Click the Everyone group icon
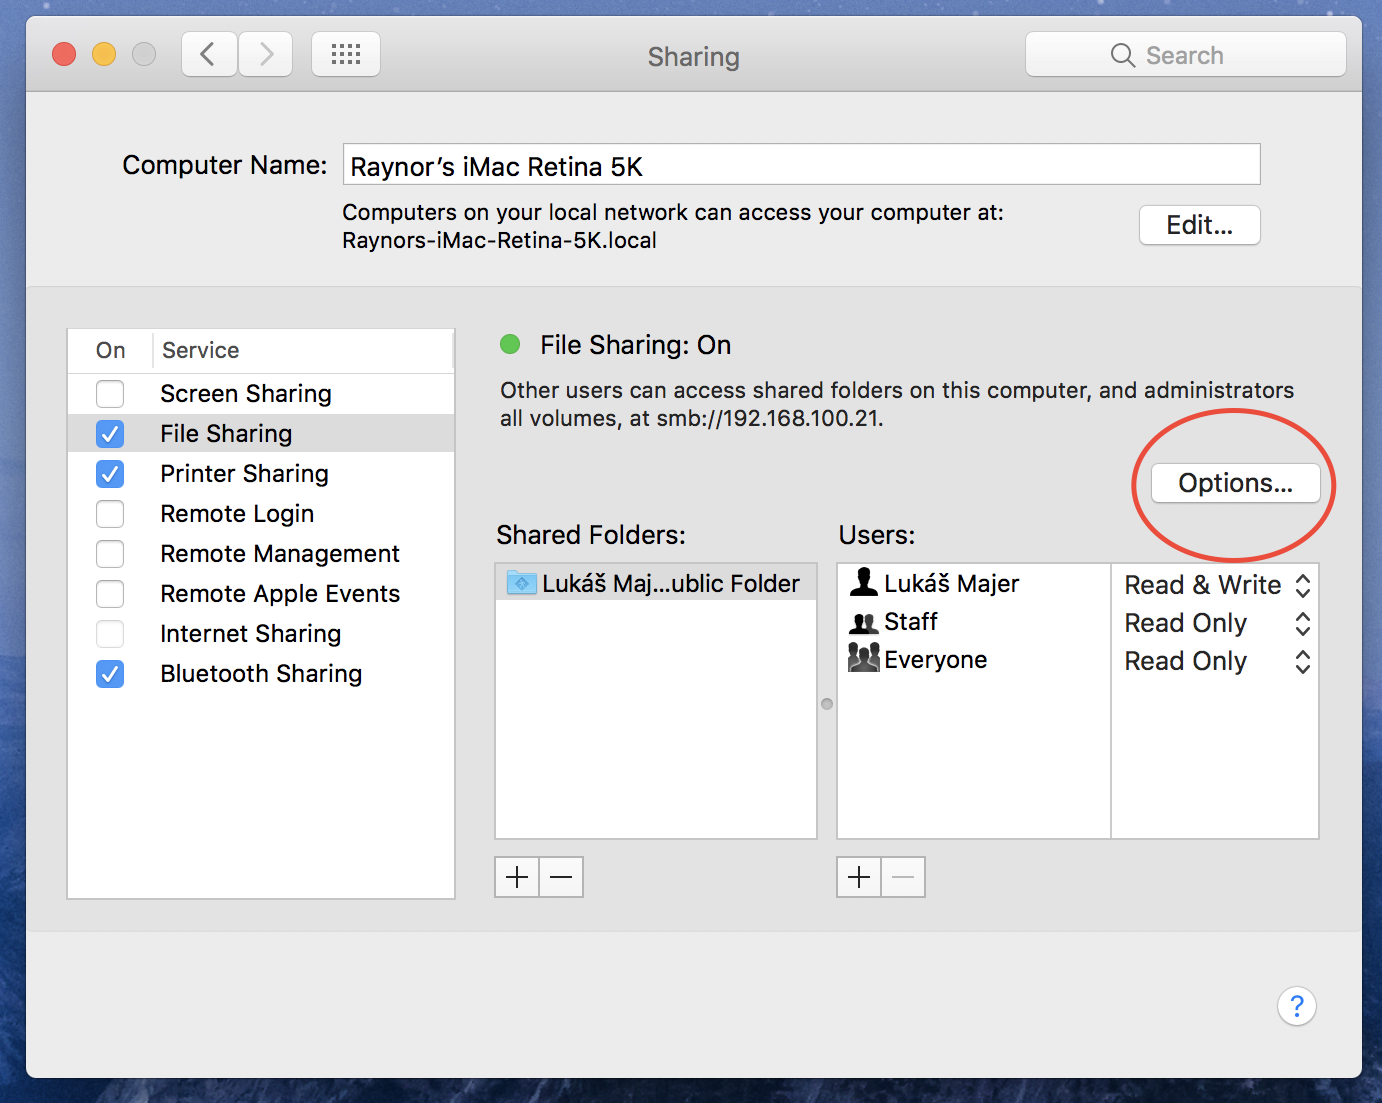This screenshot has width=1382, height=1103. 863,658
